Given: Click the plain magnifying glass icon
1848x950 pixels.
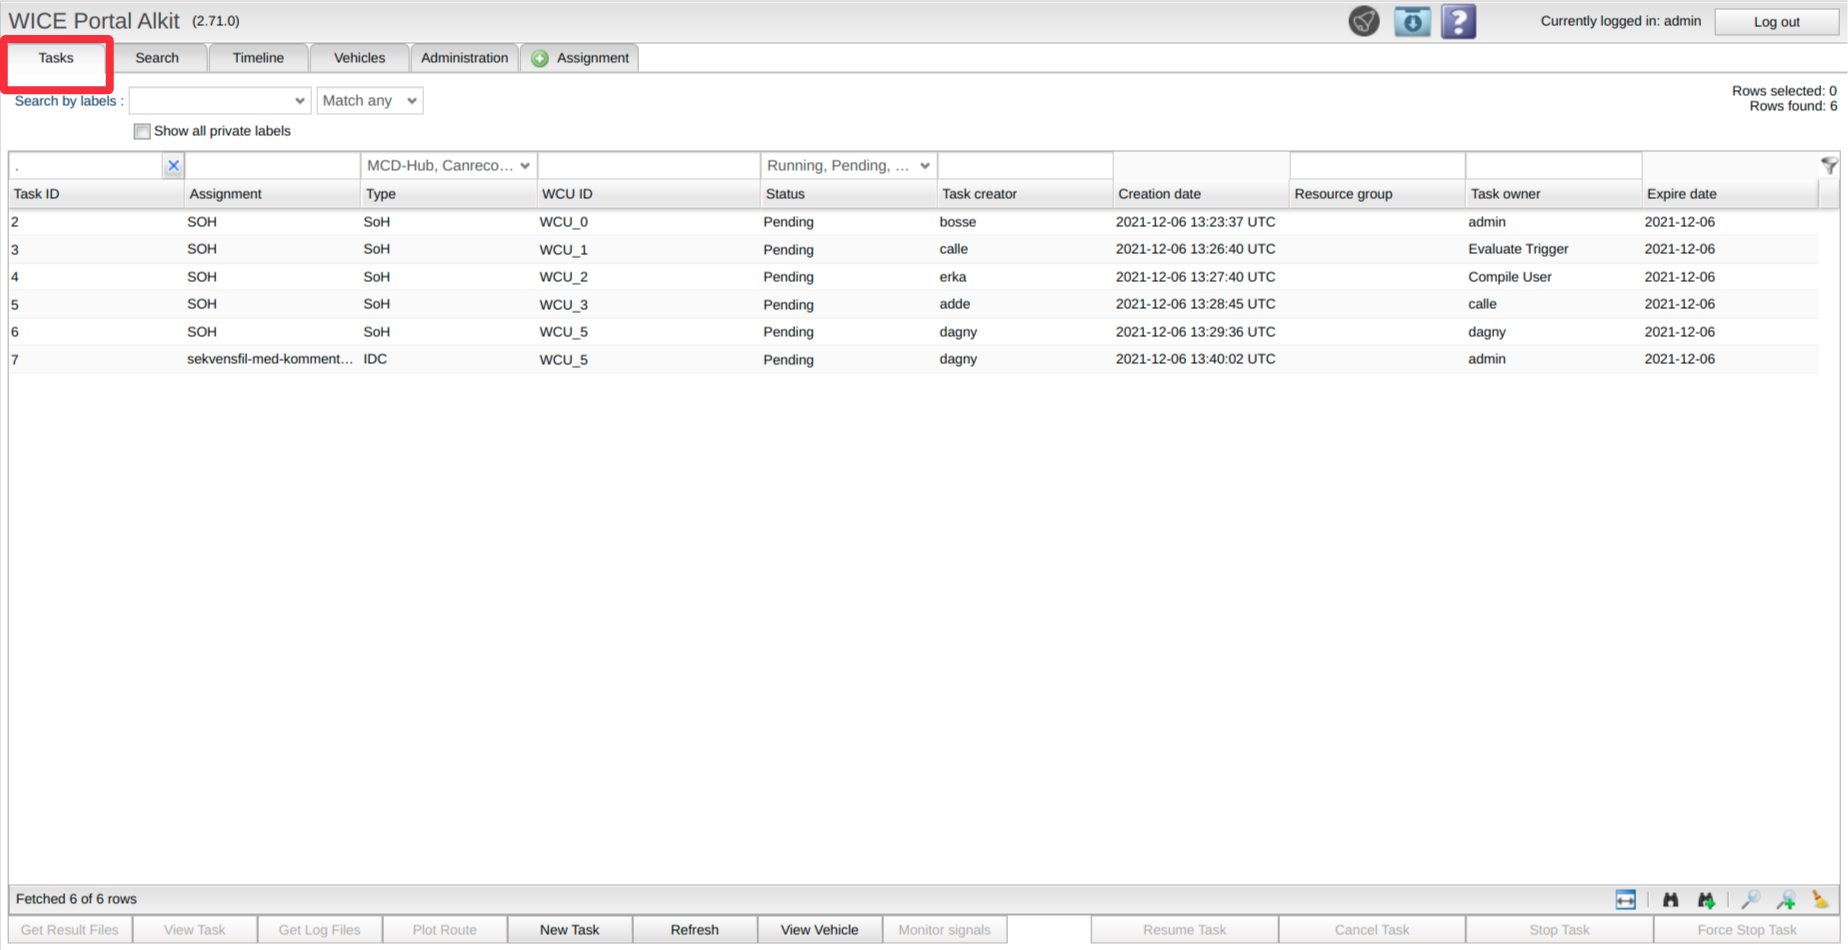Looking at the screenshot, I should click(x=1750, y=900).
